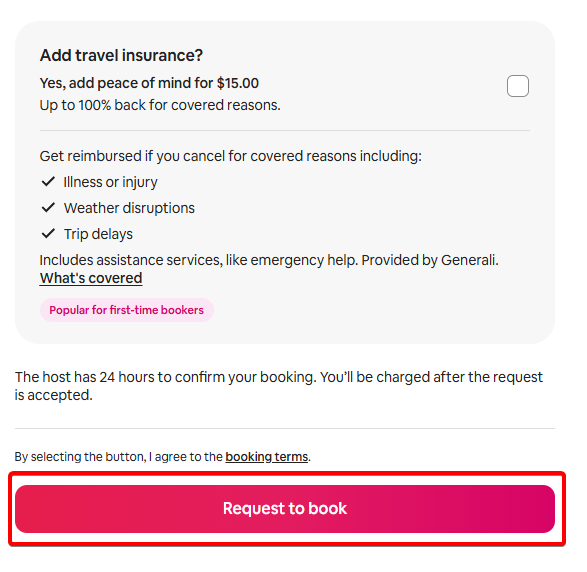The height and width of the screenshot is (572, 587).
Task: Click the Up to 100% back text
Action: tap(160, 105)
